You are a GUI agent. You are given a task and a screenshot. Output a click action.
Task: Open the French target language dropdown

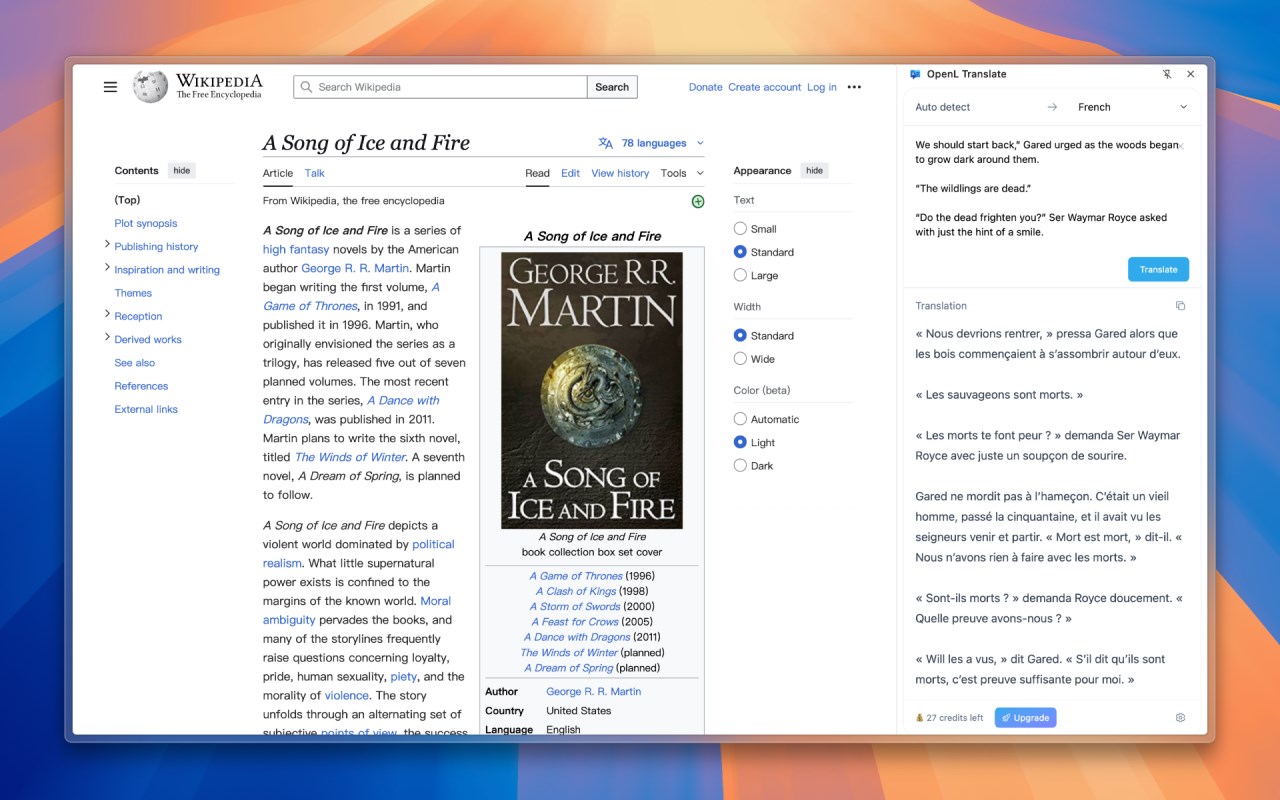pos(1133,107)
